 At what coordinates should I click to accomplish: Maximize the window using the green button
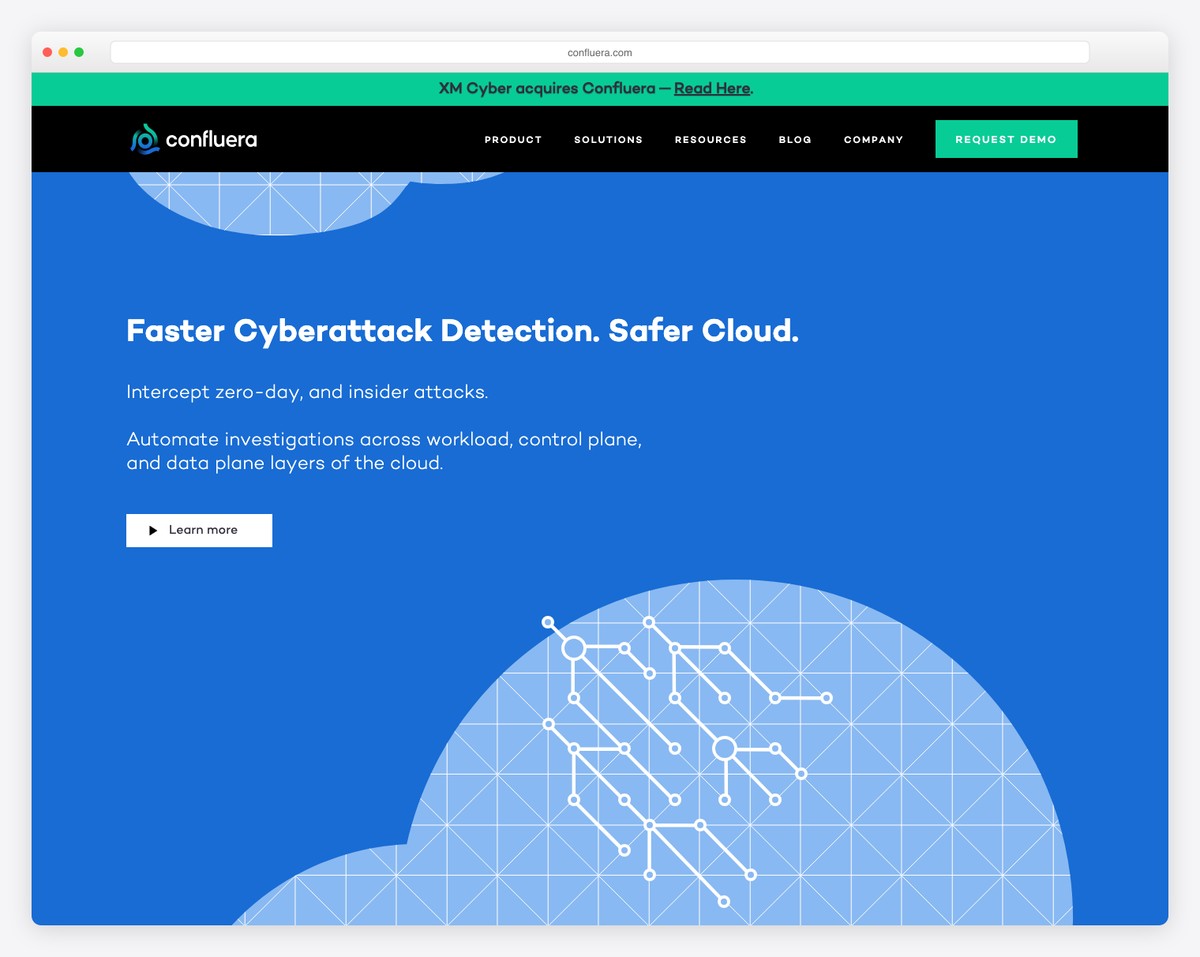pos(79,52)
